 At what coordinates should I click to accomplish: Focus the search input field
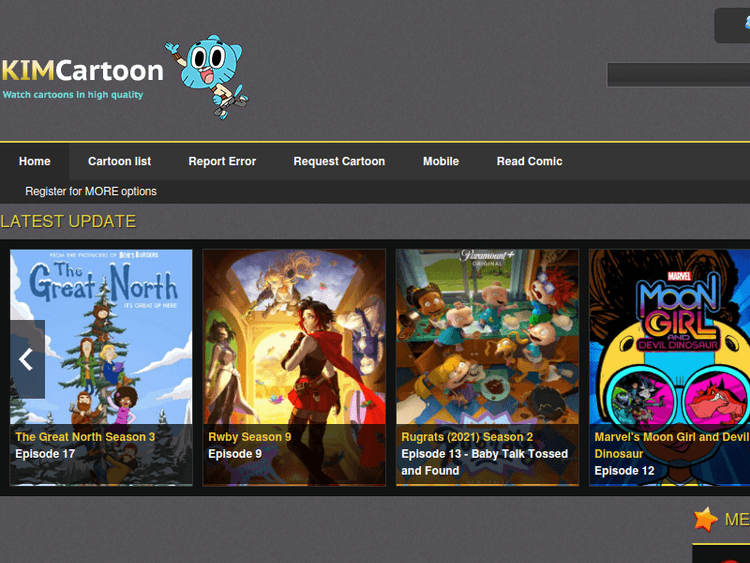tap(678, 75)
